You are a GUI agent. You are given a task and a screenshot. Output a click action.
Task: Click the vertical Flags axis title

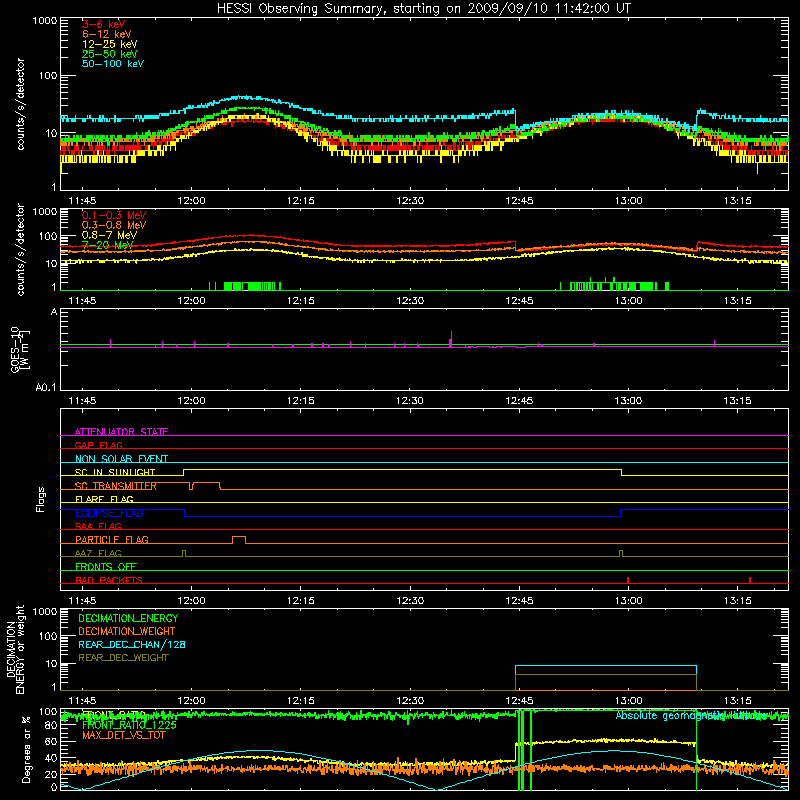coord(41,499)
